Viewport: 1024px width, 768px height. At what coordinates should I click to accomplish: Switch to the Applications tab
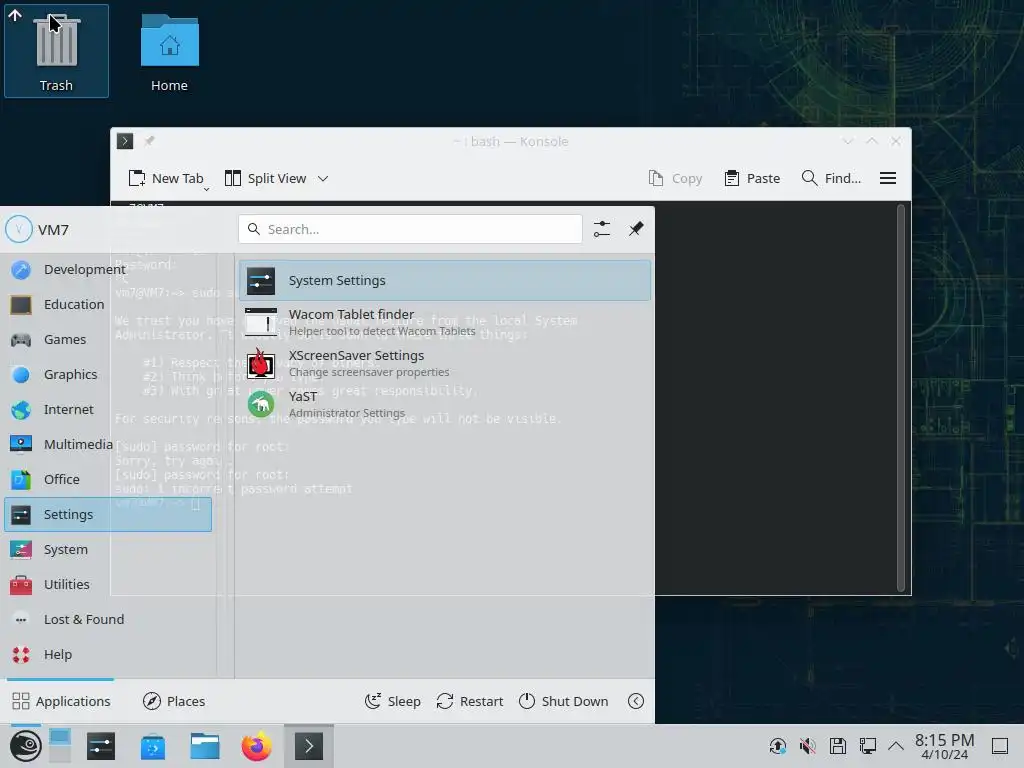[x=61, y=701]
